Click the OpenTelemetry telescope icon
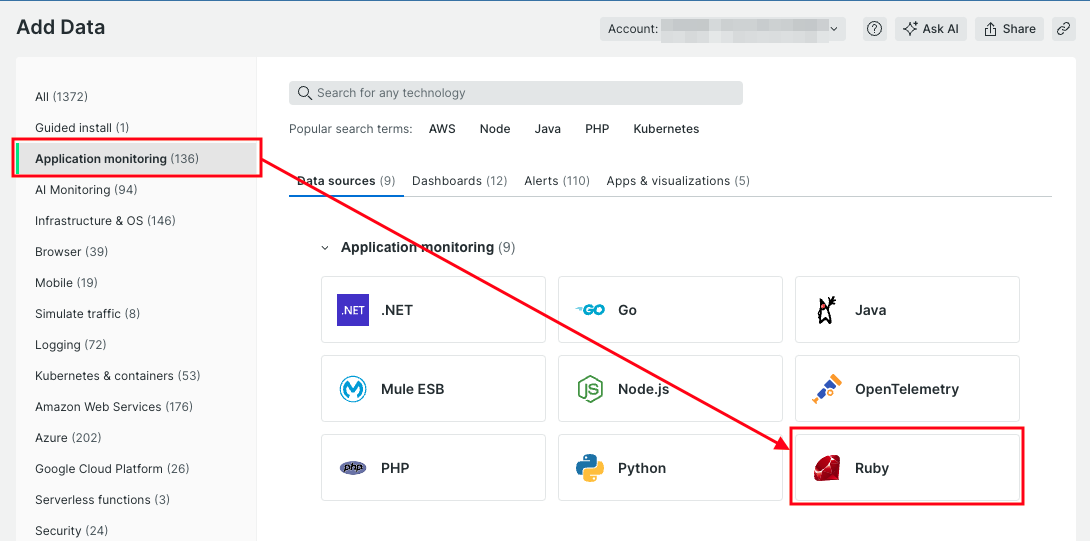The height and width of the screenshot is (541, 1090). 827,389
